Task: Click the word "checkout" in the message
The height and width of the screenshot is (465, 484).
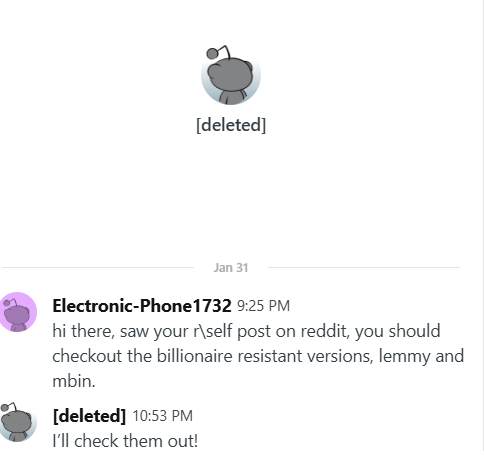Action: pos(87,356)
